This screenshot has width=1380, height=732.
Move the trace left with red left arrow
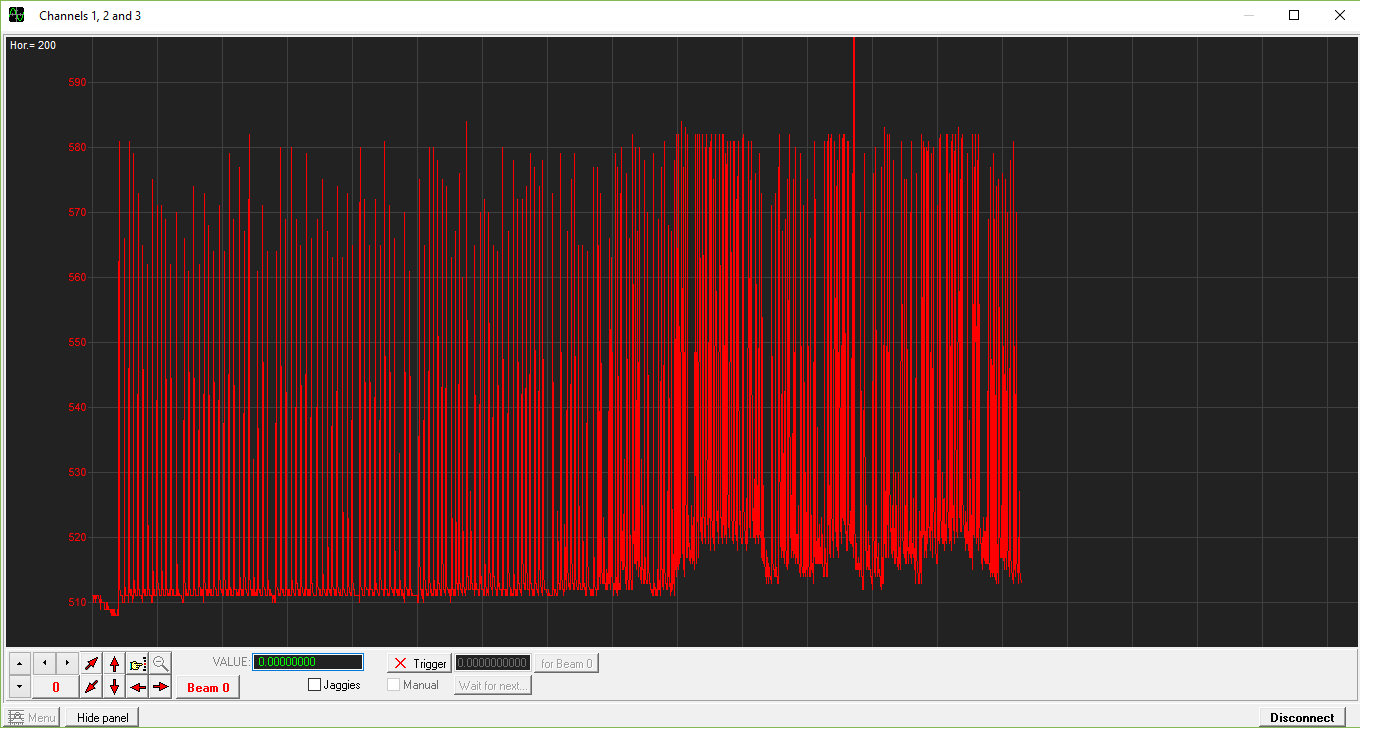tap(138, 687)
